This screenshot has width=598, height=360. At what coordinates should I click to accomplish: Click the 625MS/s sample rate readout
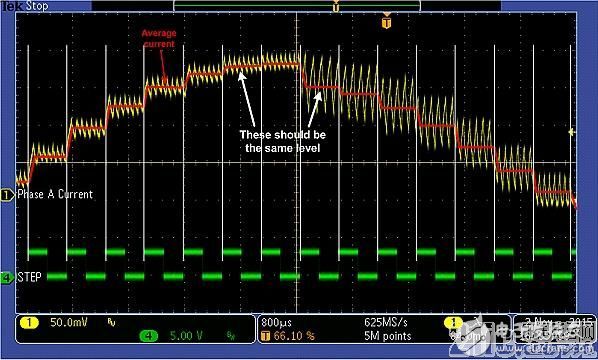[x=386, y=323]
